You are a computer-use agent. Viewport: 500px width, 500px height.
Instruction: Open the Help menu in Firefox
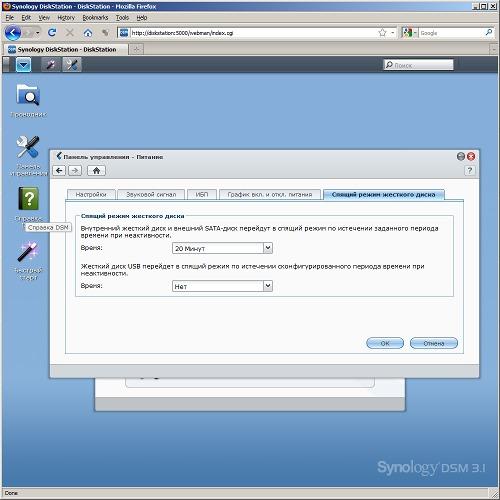coord(142,18)
